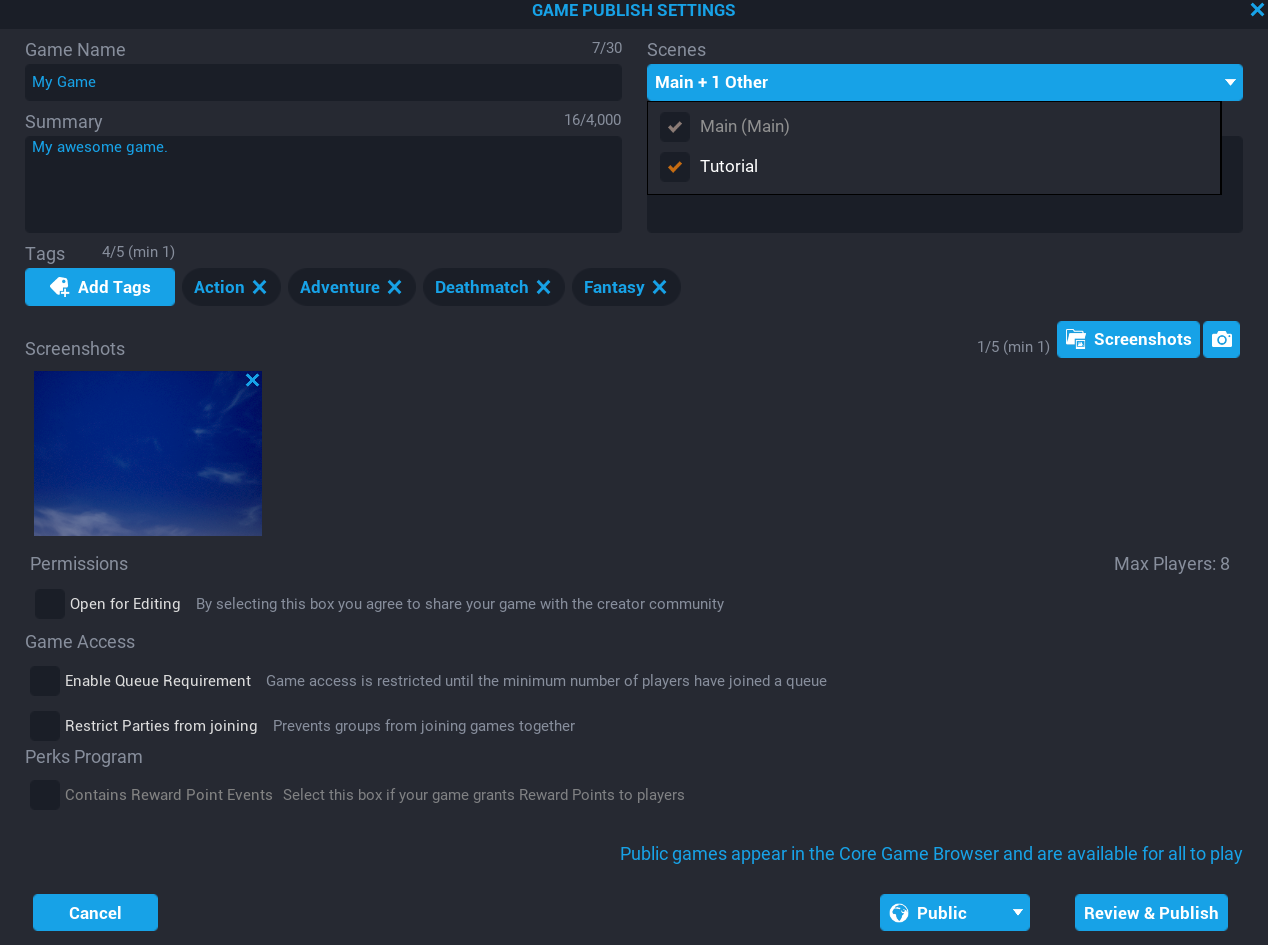
Task: Remove the sky screenshot with its X
Action: tap(252, 380)
